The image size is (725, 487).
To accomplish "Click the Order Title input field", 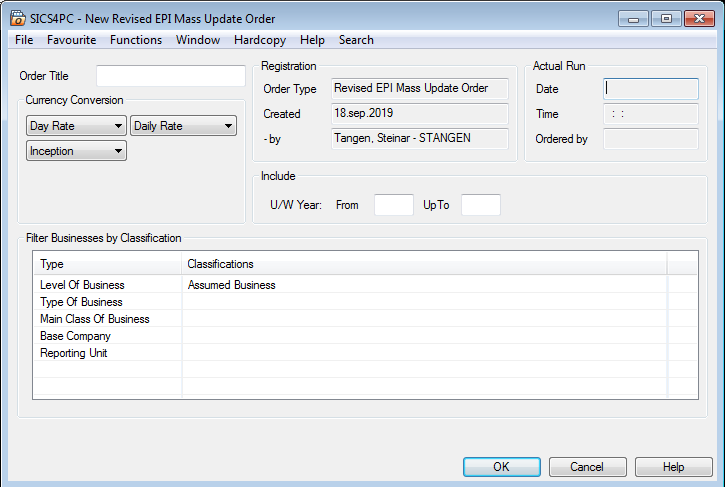I will 171,76.
